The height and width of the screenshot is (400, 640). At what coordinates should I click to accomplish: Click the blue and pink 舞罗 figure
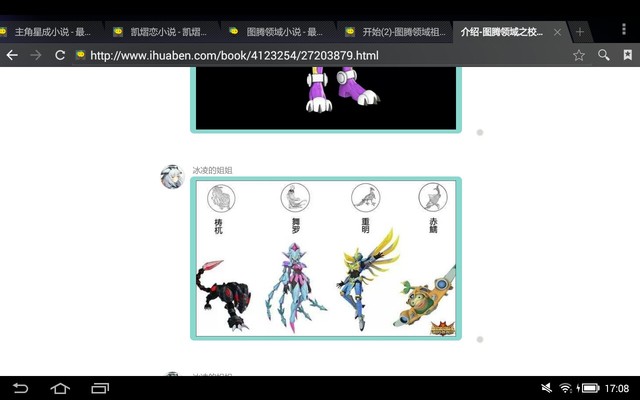point(295,287)
